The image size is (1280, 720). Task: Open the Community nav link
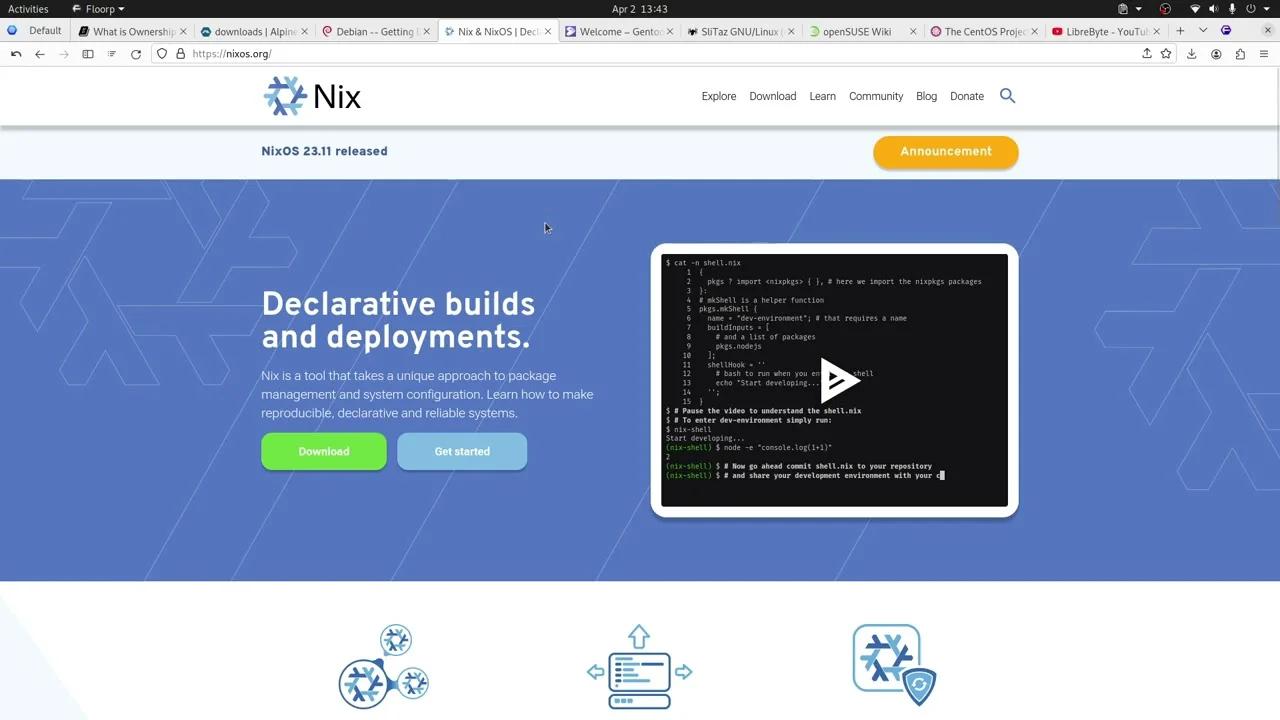pos(876,96)
